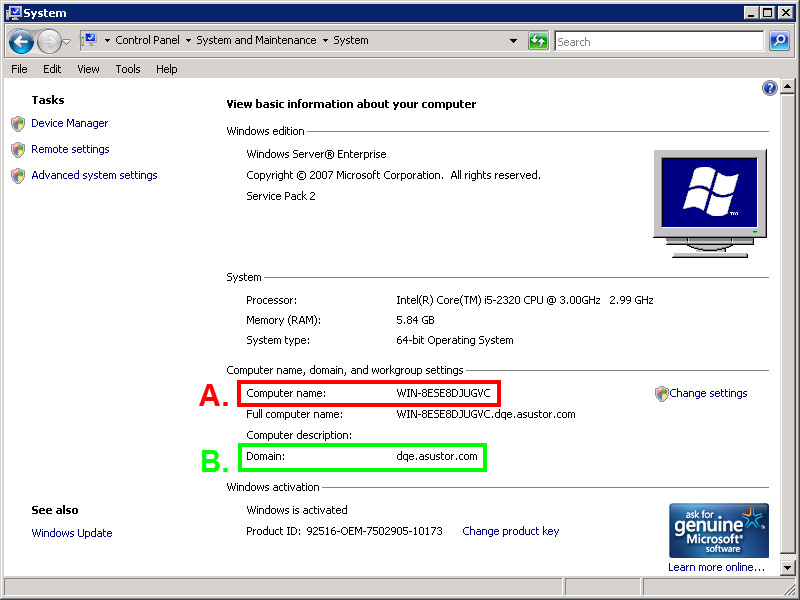Open the address bar history dropdown
The width and height of the screenshot is (800, 600).
[513, 41]
